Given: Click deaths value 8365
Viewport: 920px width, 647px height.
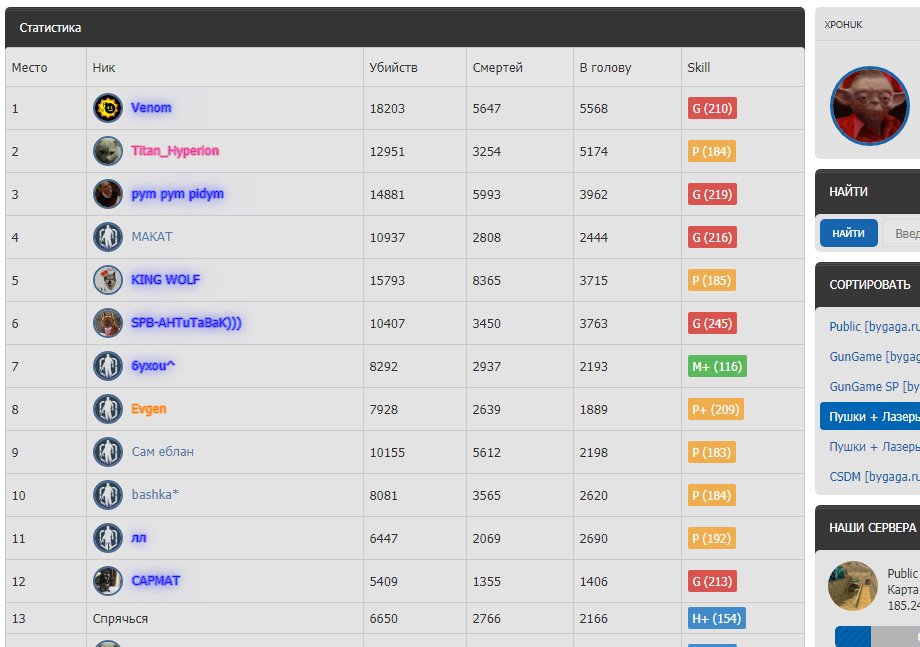Looking at the screenshot, I should tap(487, 280).
